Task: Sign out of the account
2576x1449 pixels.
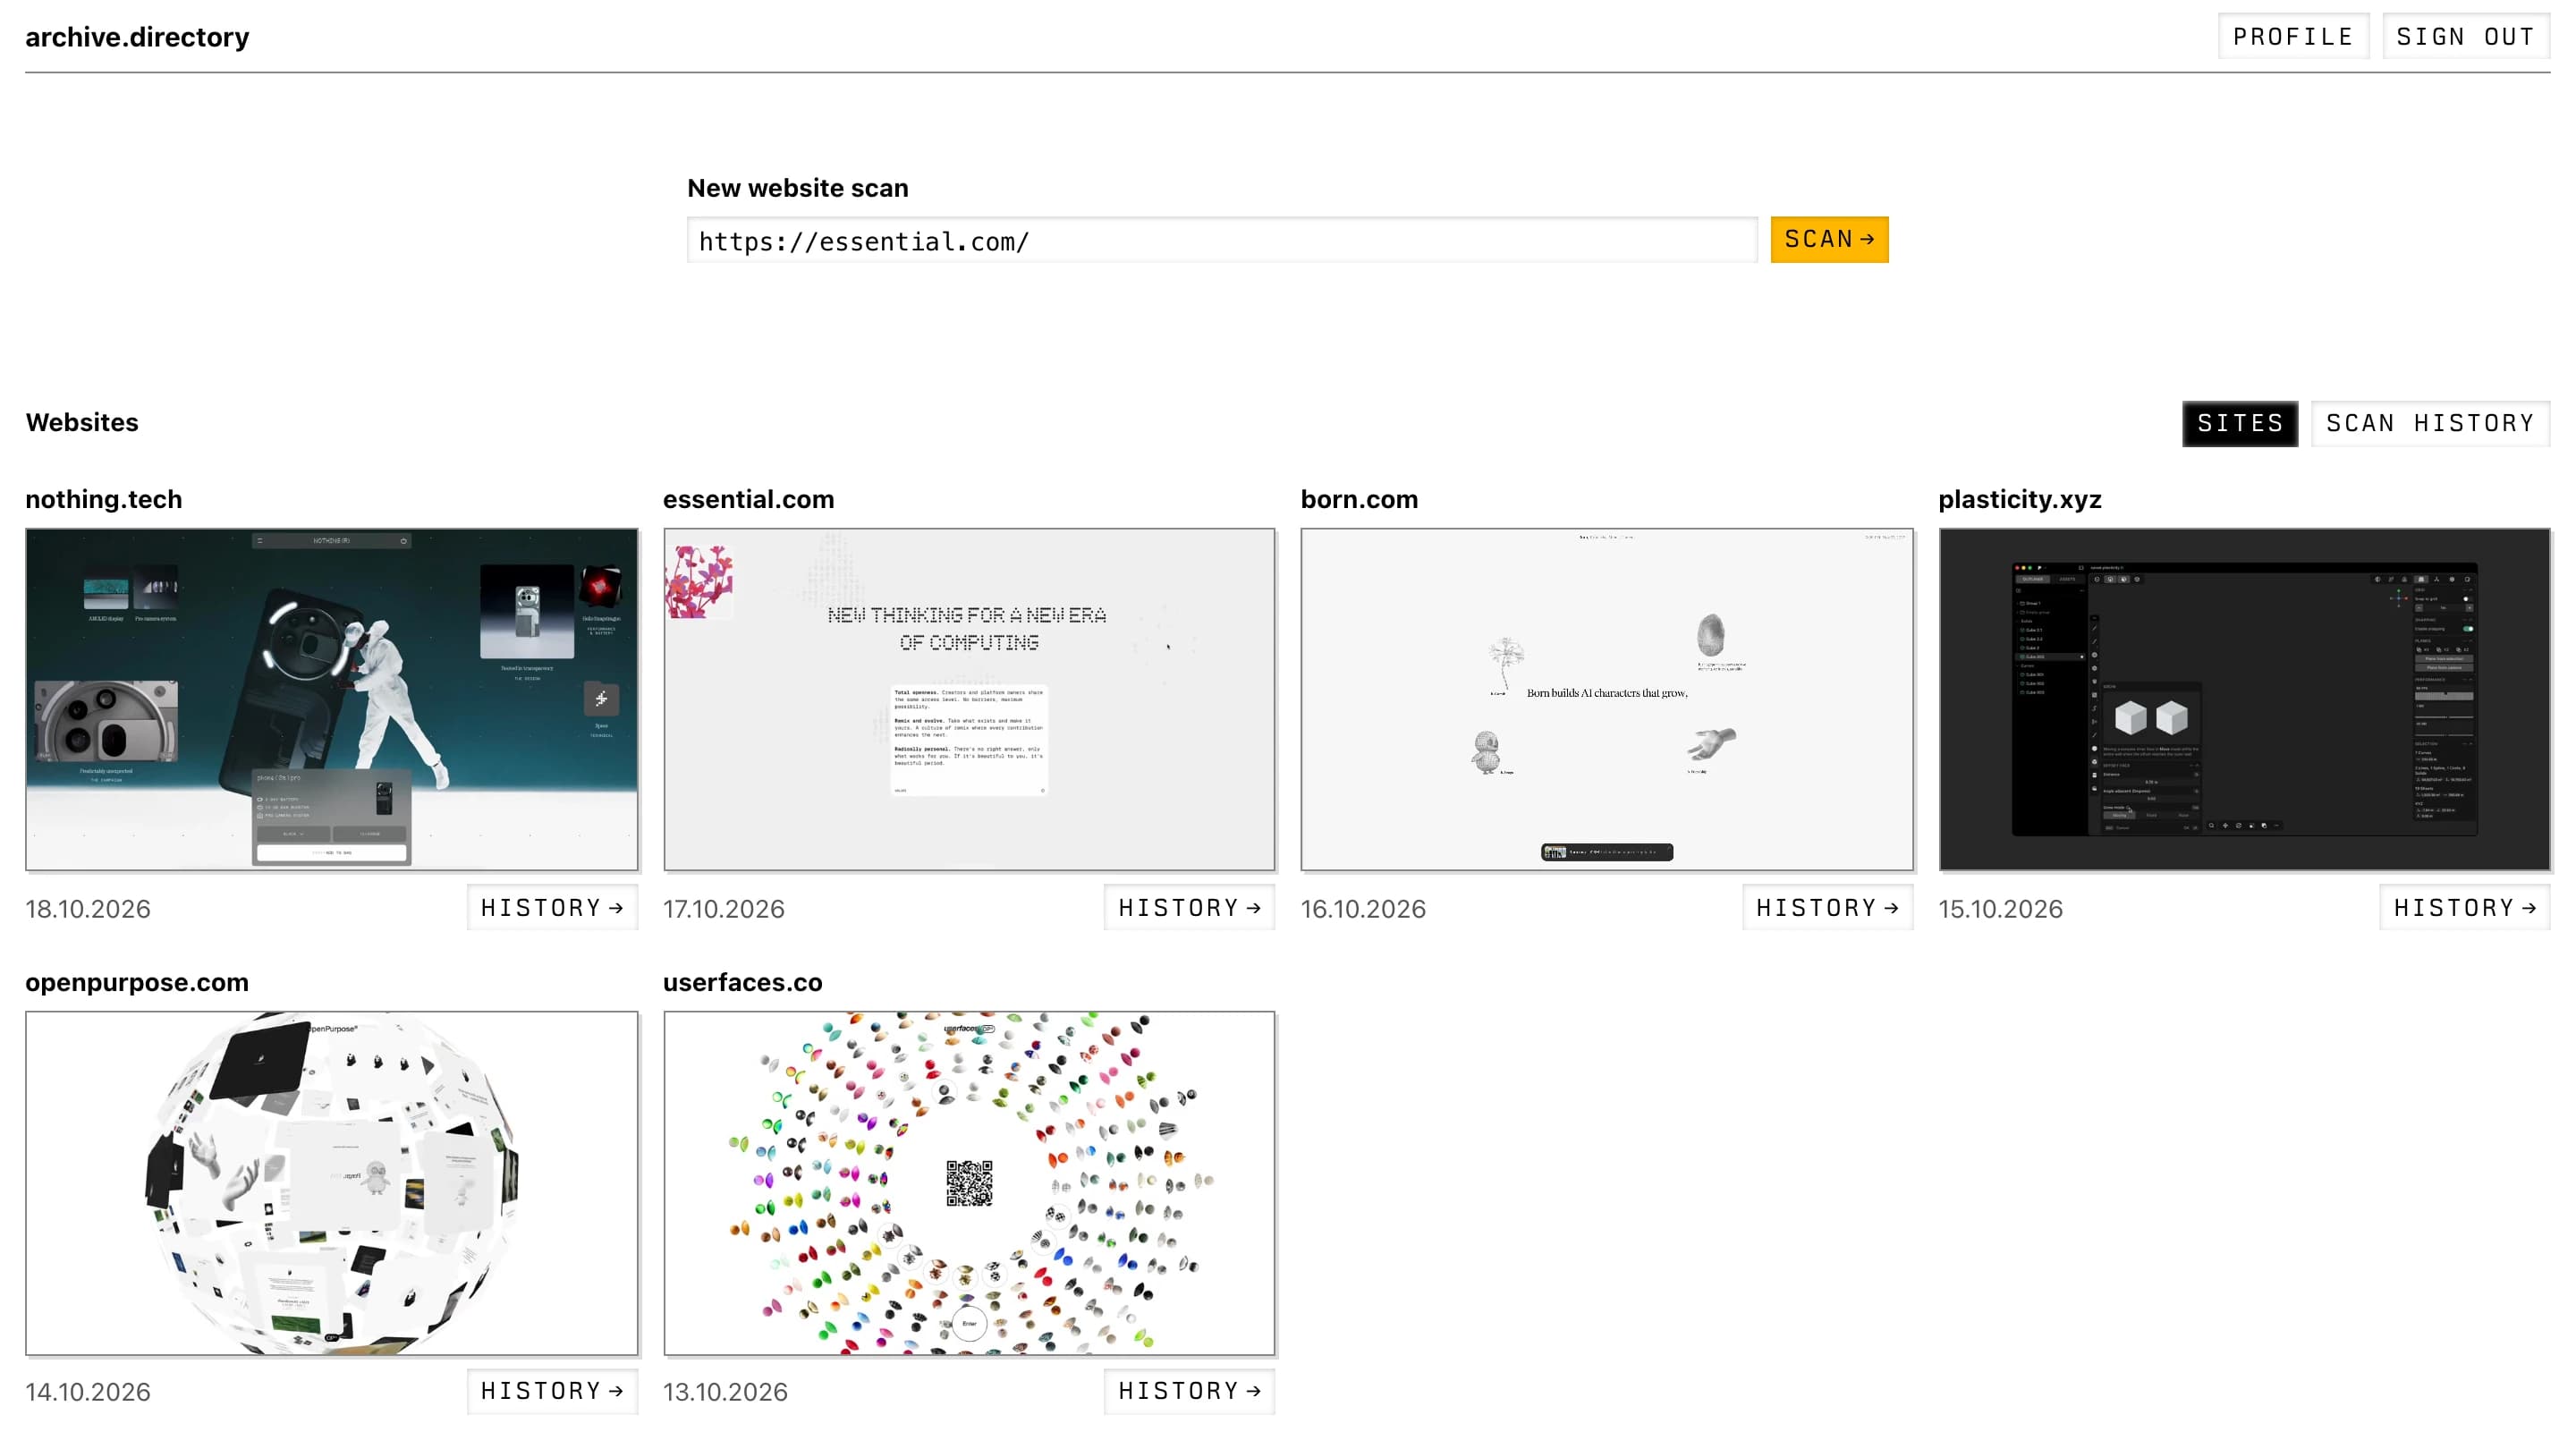Action: [2465, 37]
